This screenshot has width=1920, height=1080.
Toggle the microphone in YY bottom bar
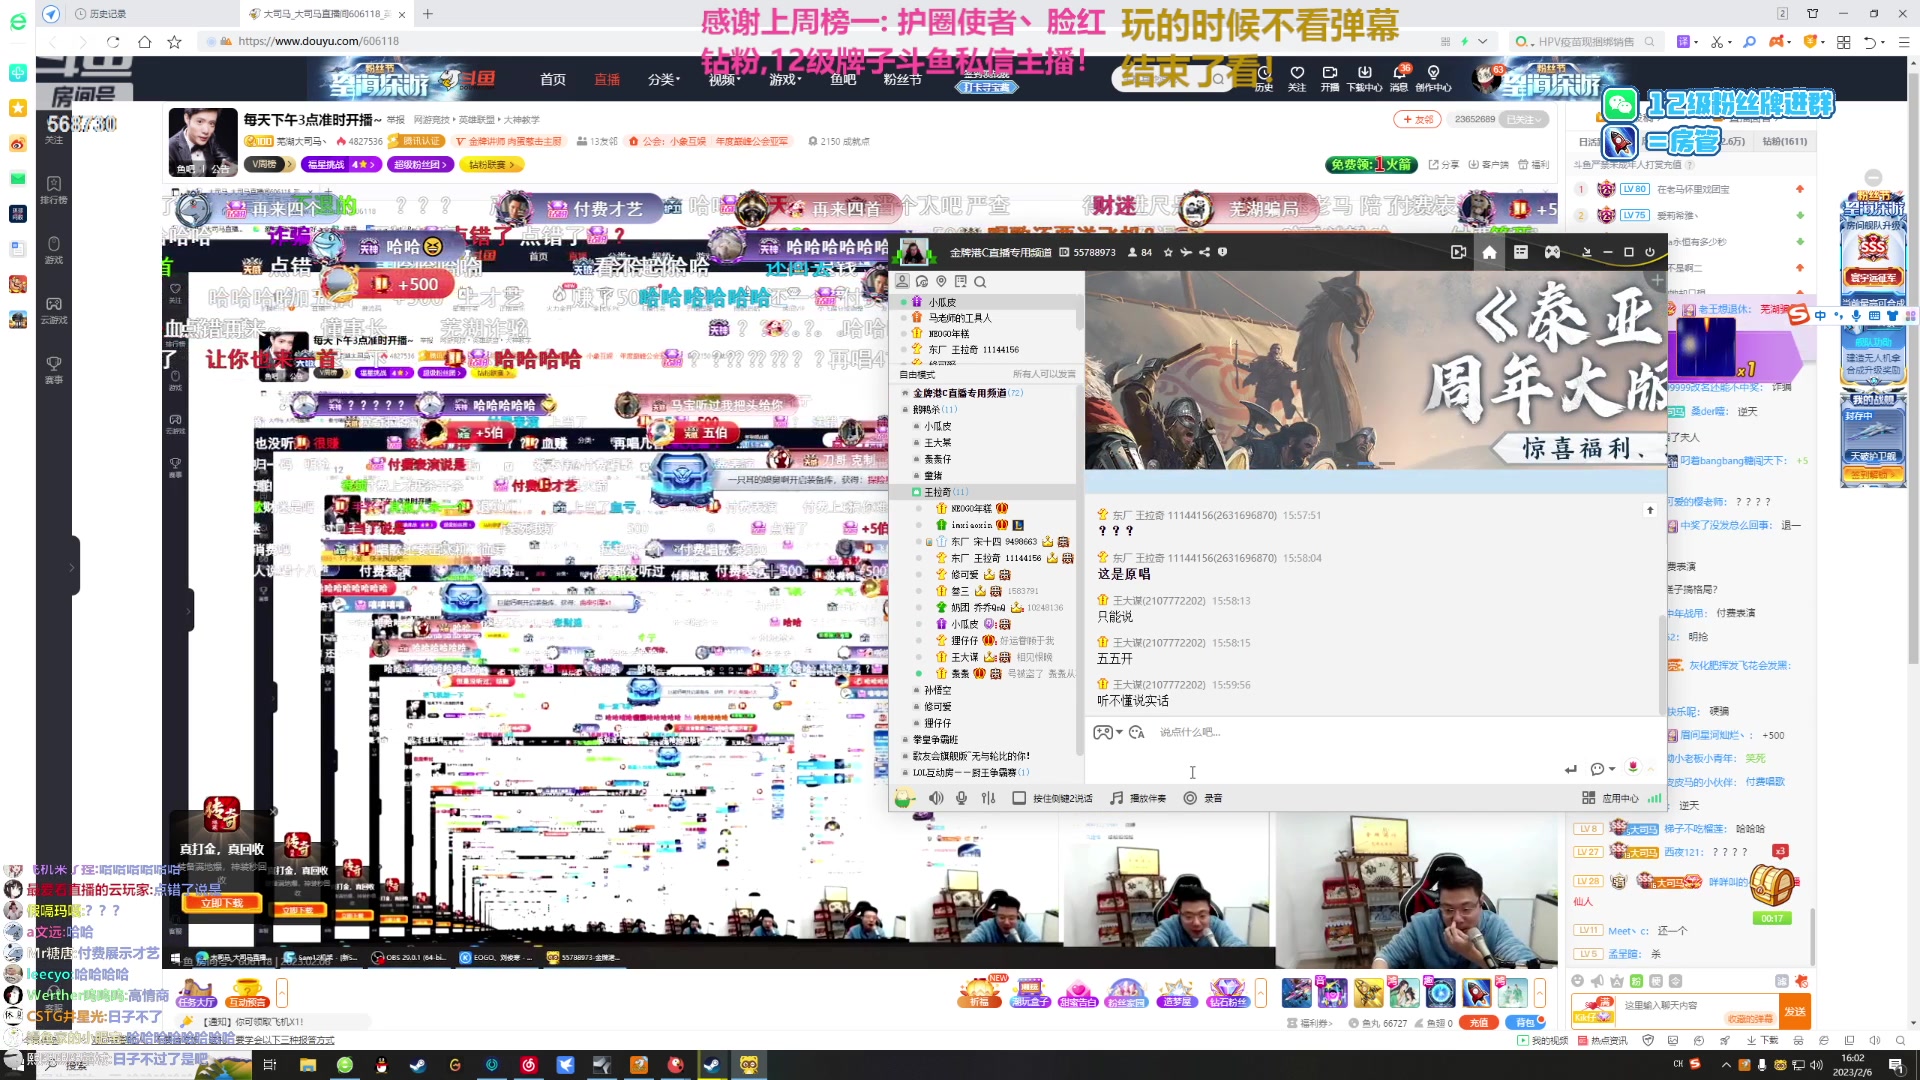[x=961, y=798]
